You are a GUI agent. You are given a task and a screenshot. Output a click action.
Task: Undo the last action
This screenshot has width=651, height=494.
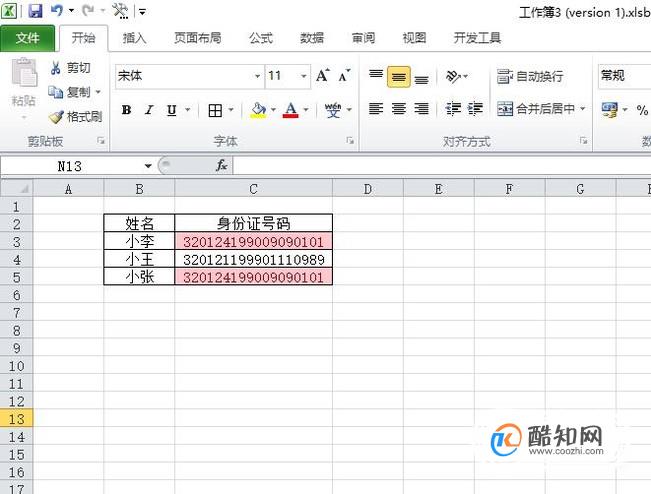coord(56,11)
